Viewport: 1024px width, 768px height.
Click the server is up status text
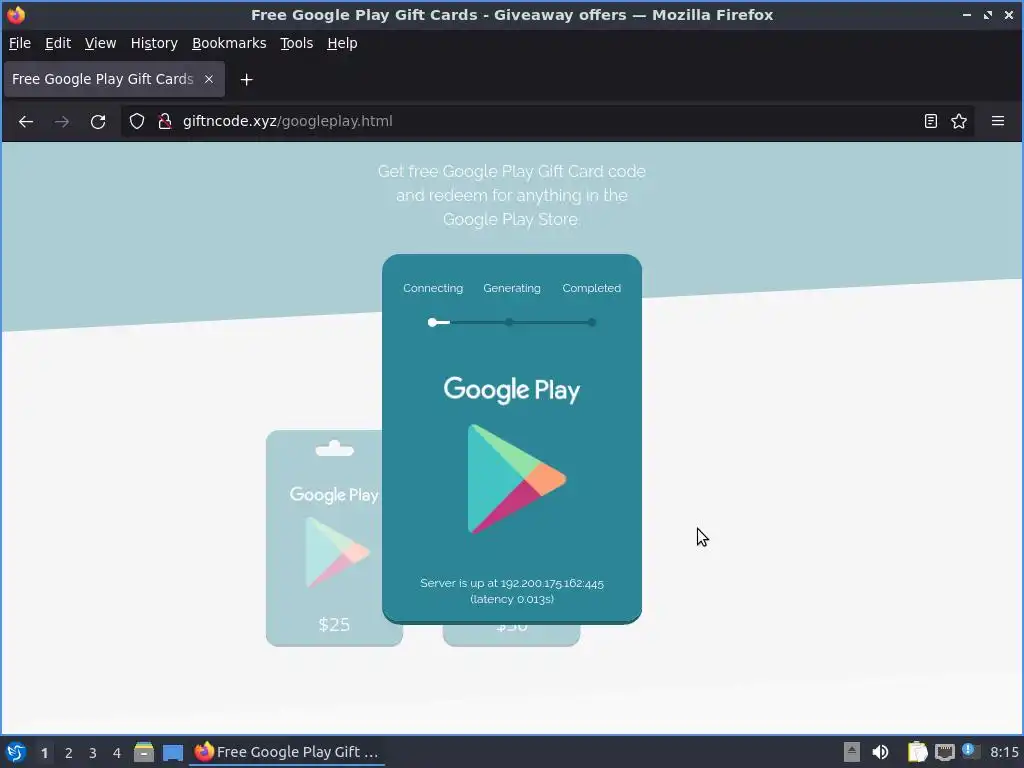click(512, 591)
